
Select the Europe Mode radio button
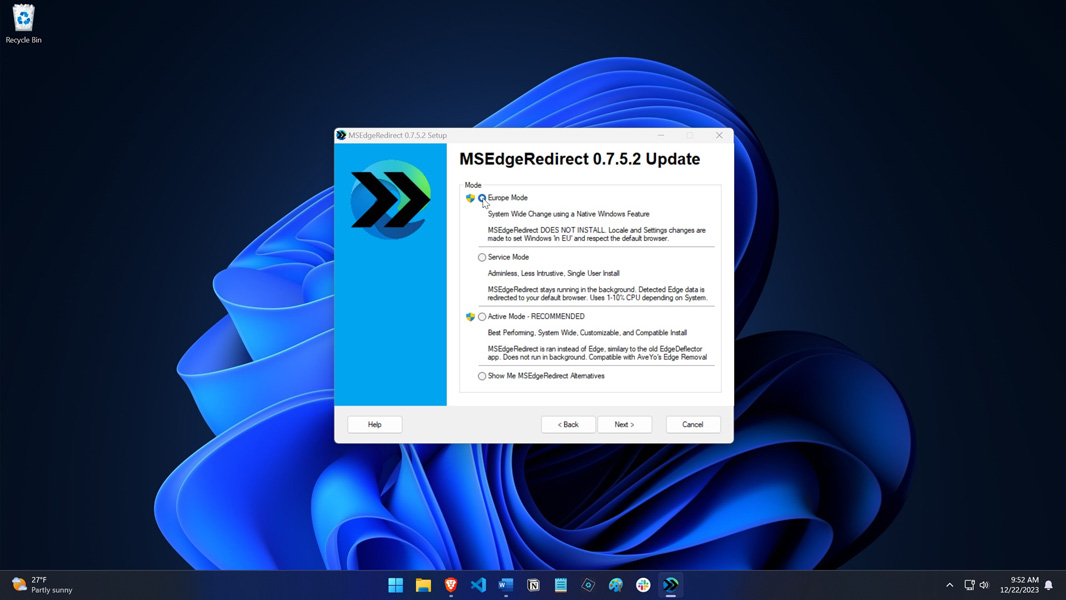point(482,198)
